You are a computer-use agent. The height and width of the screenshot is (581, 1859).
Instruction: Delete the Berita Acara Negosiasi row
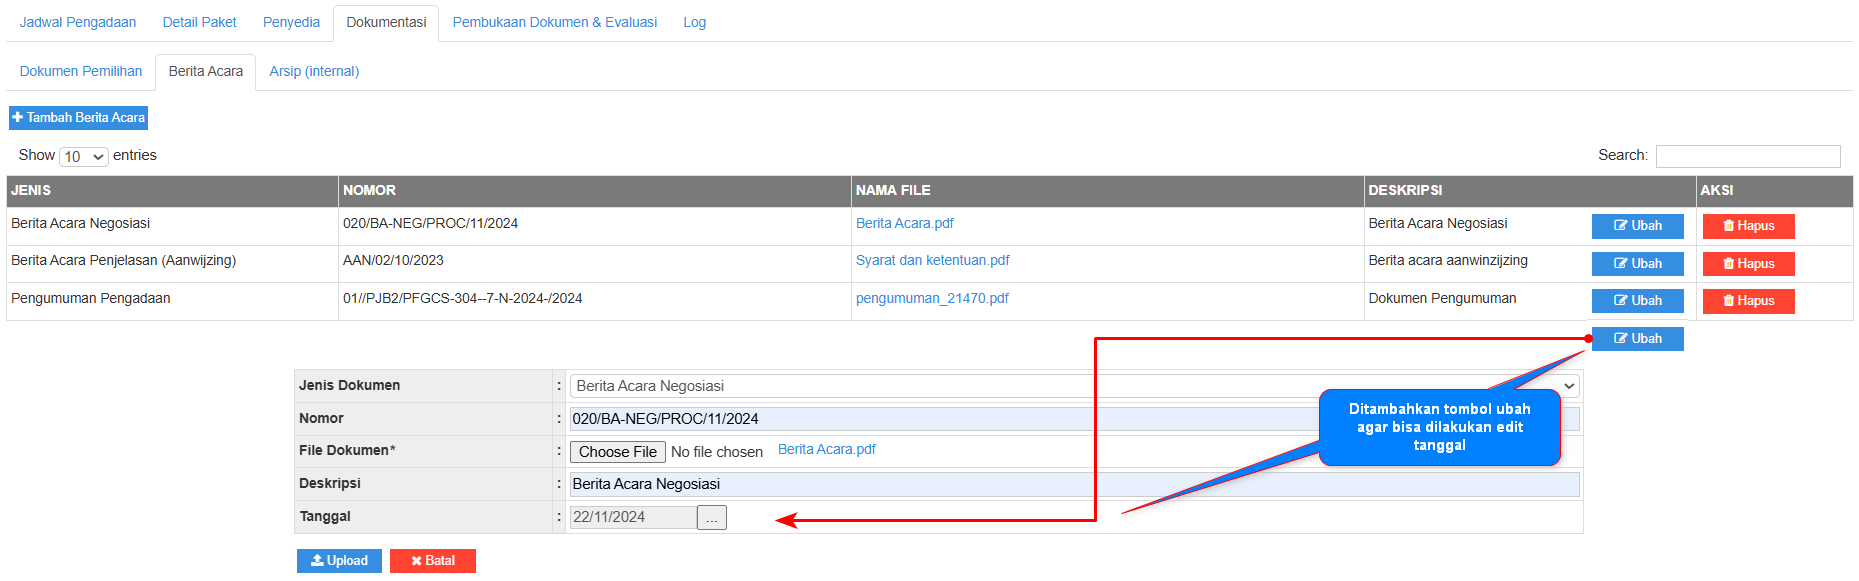pos(1748,226)
